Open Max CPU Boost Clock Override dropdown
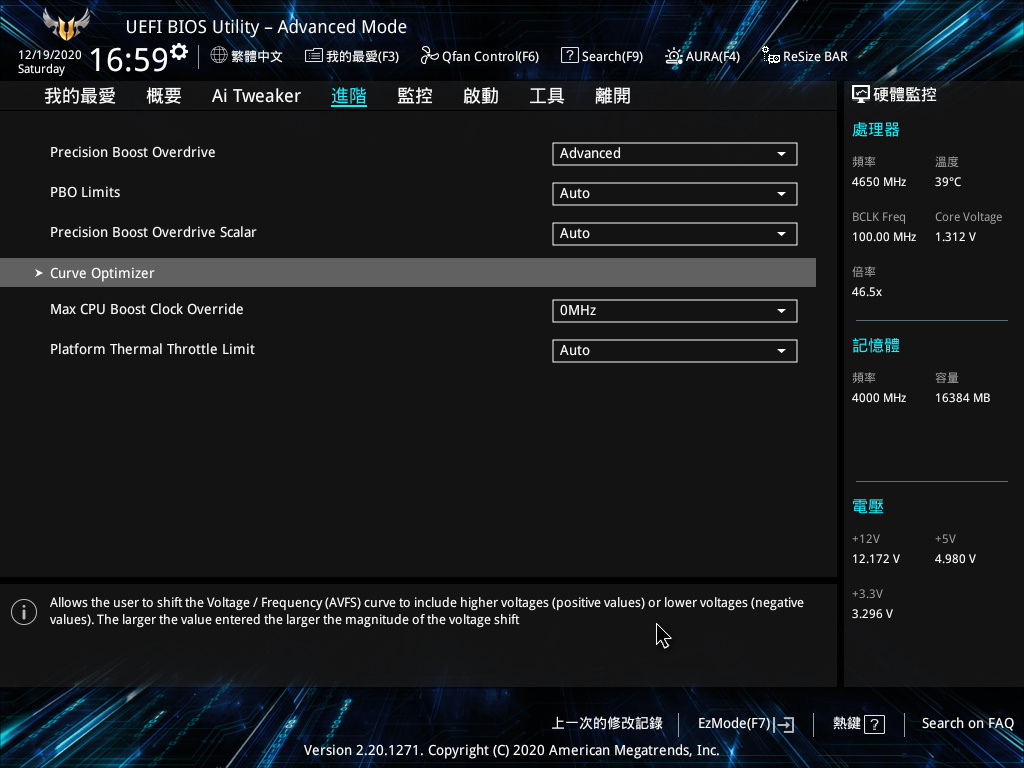 pyautogui.click(x=675, y=311)
